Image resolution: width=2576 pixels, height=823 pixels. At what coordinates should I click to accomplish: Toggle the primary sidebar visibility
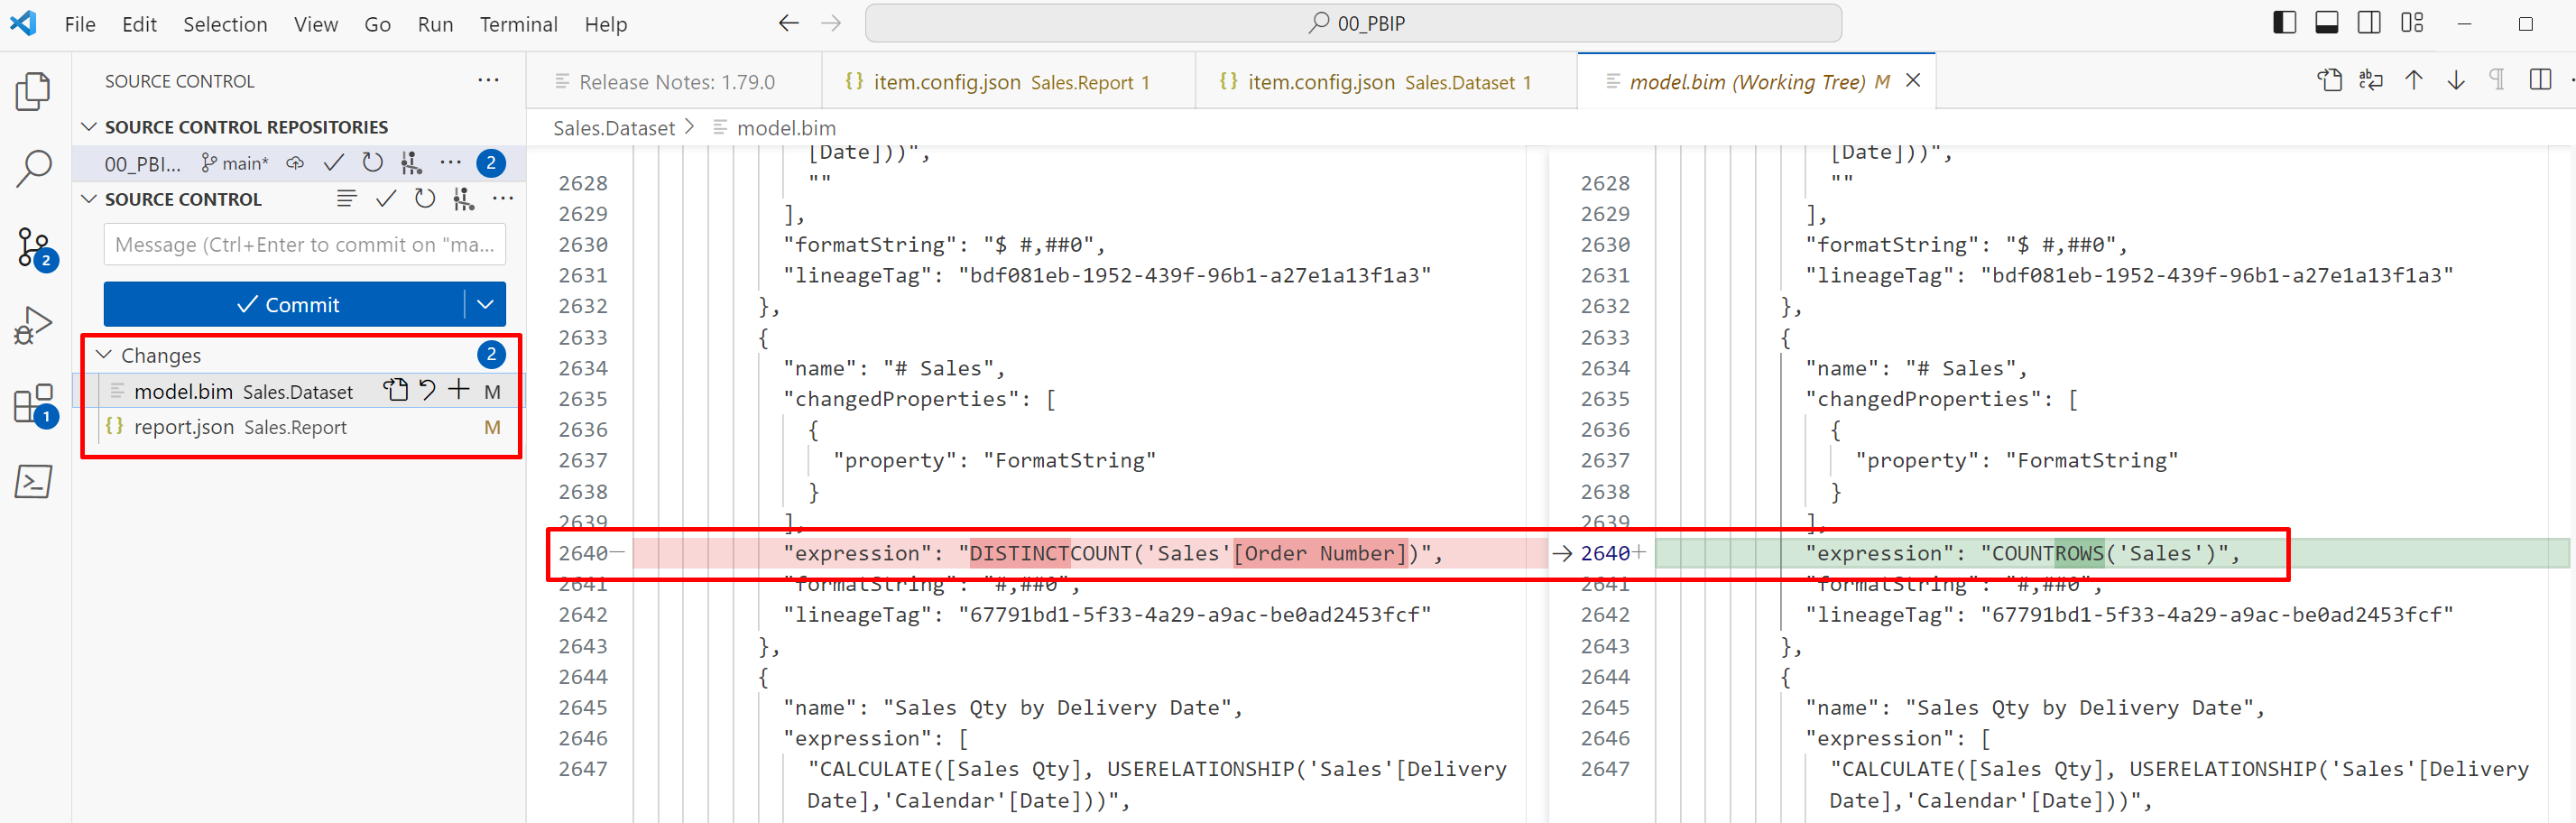tap(2284, 21)
